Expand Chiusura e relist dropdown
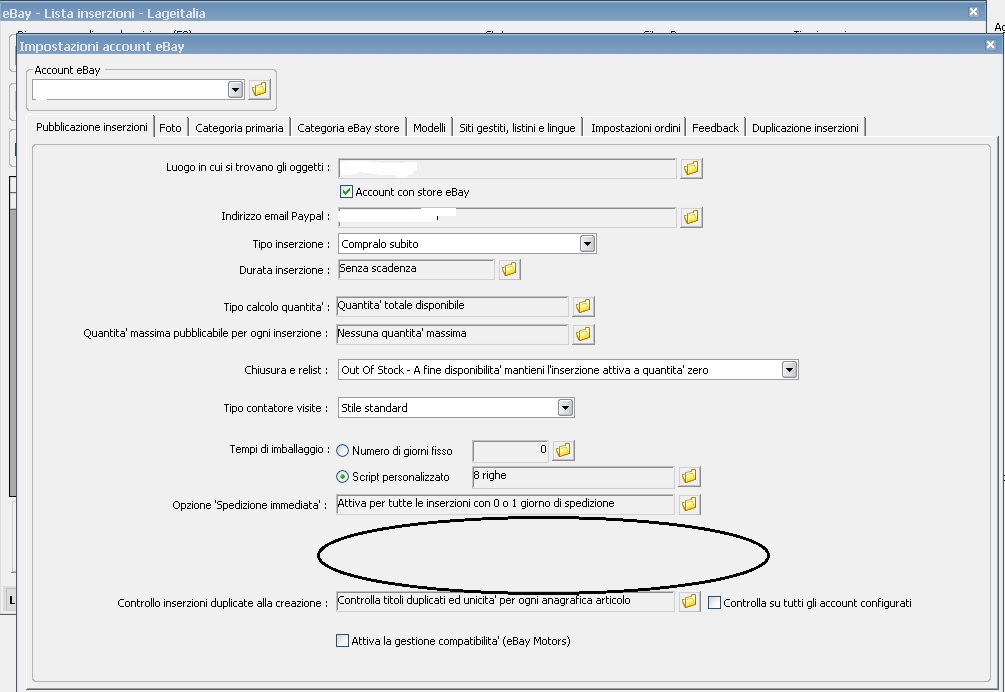Image resolution: width=1005 pixels, height=692 pixels. 790,370
